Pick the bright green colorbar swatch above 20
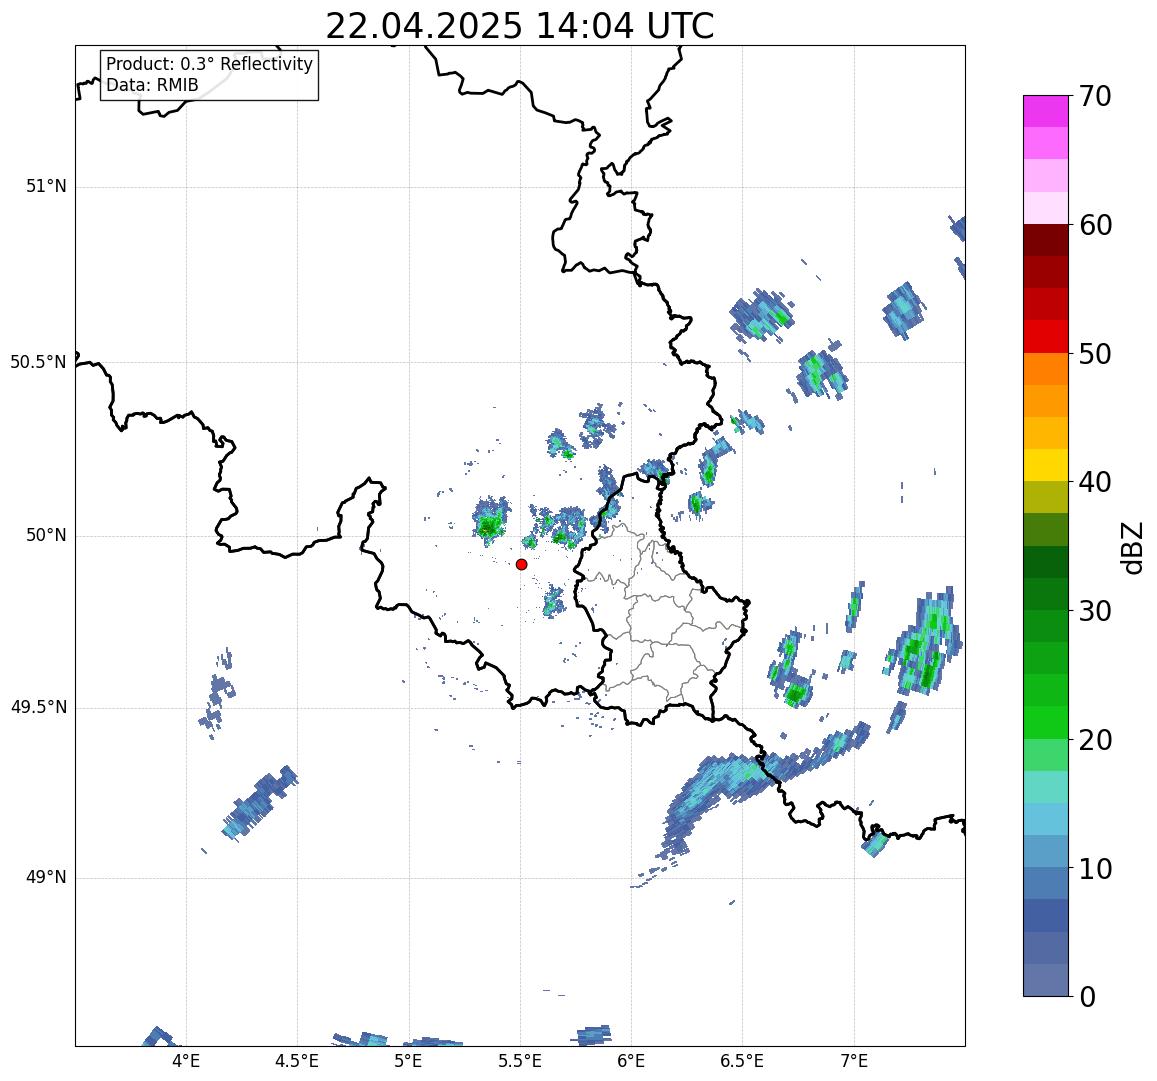1157x1081 pixels. [1046, 723]
